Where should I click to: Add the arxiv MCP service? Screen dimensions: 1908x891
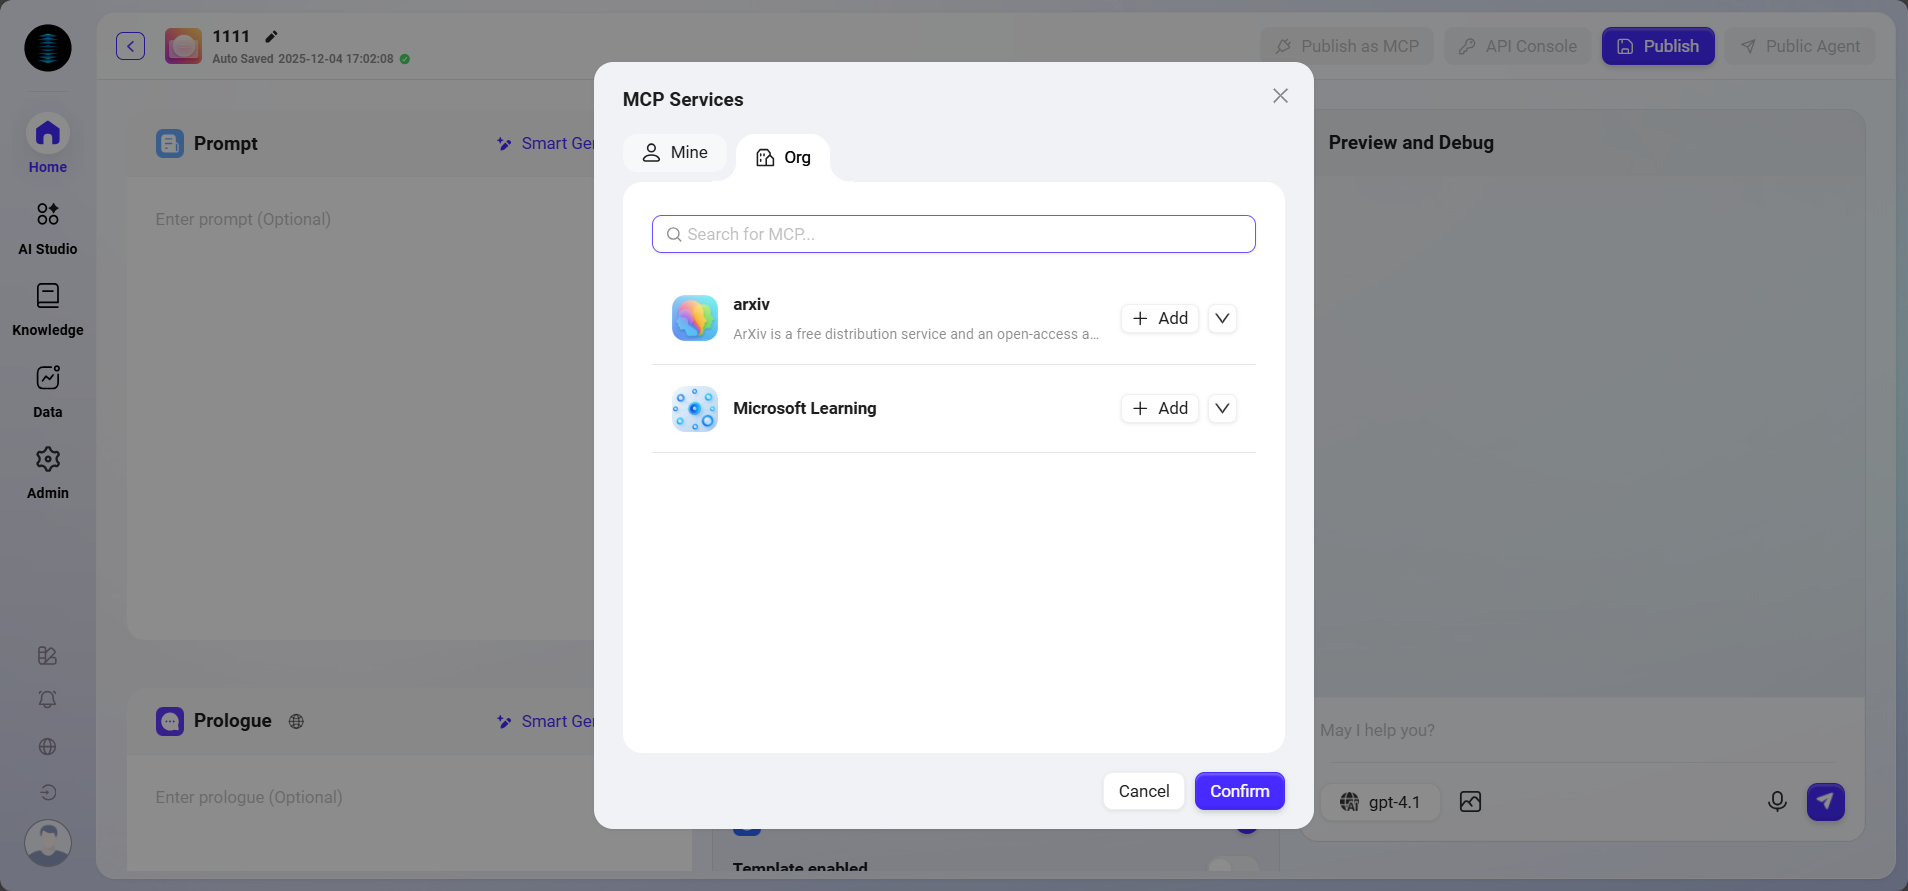coord(1160,319)
